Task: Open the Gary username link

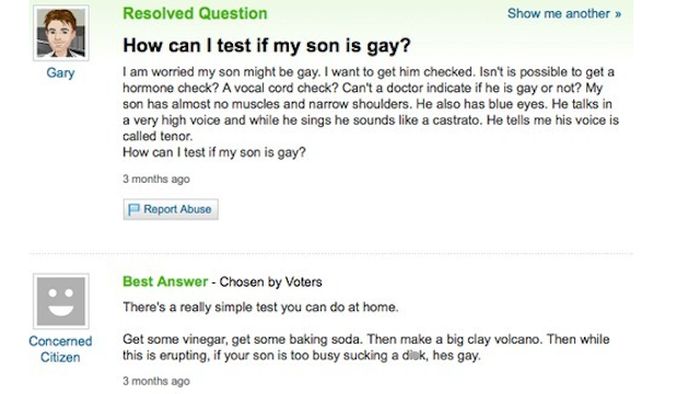Action: [60, 73]
